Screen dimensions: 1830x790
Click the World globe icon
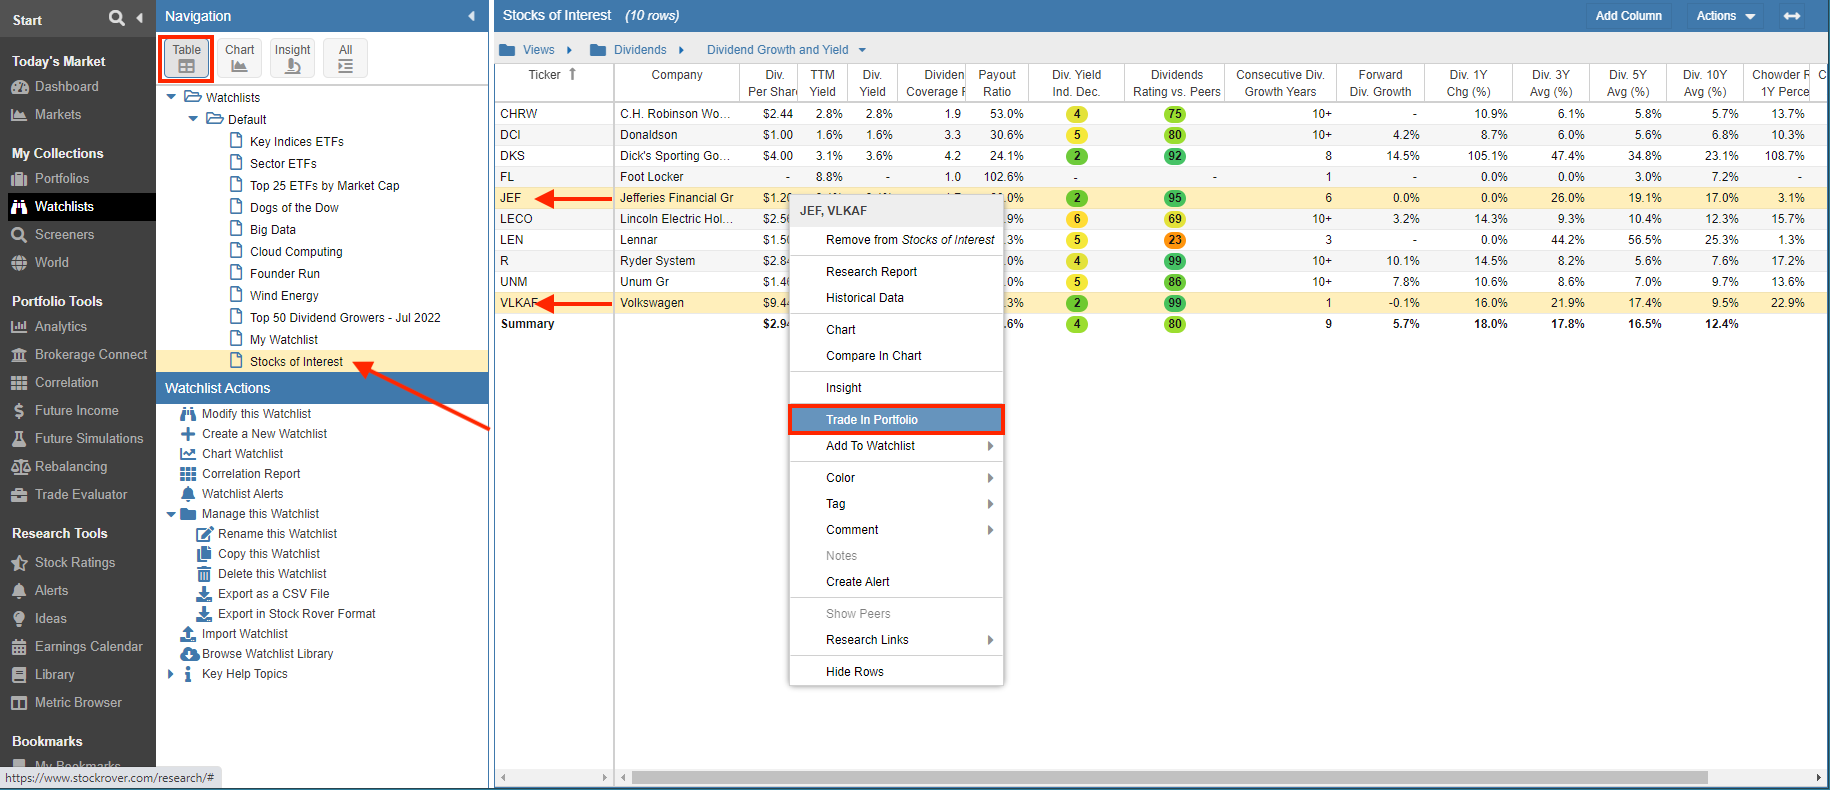click(x=19, y=263)
